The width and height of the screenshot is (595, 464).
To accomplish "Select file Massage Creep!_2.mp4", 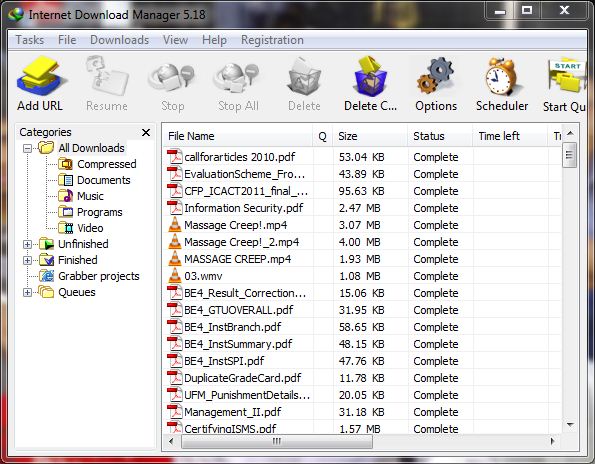I will point(242,242).
